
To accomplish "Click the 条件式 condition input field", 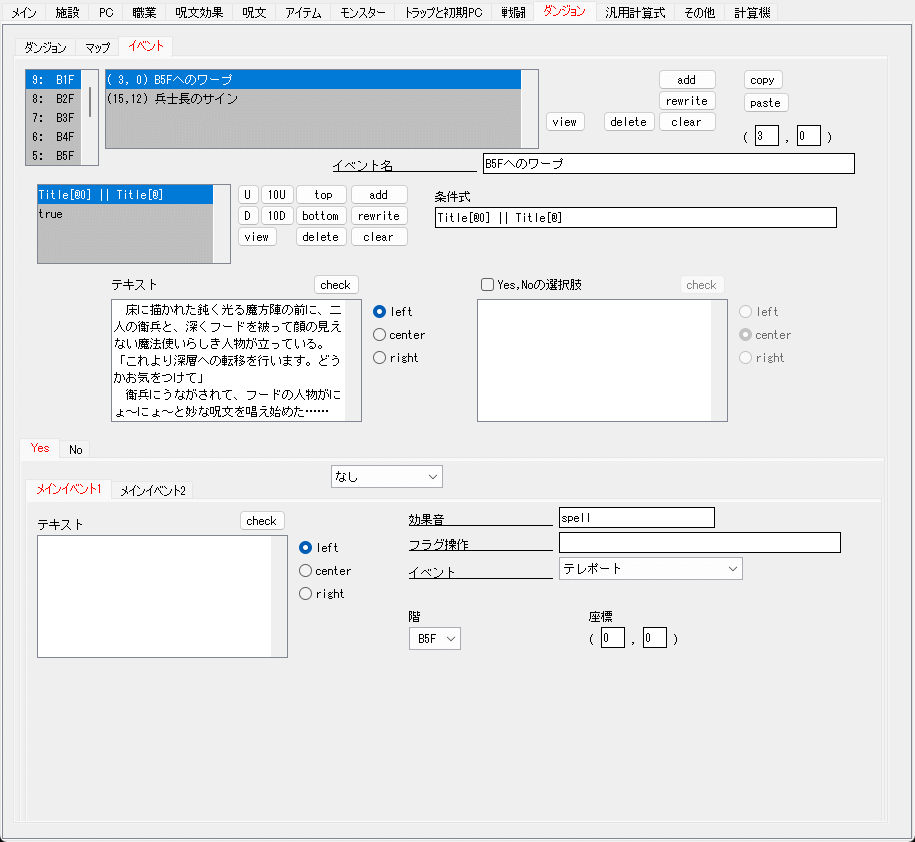I will [x=635, y=218].
